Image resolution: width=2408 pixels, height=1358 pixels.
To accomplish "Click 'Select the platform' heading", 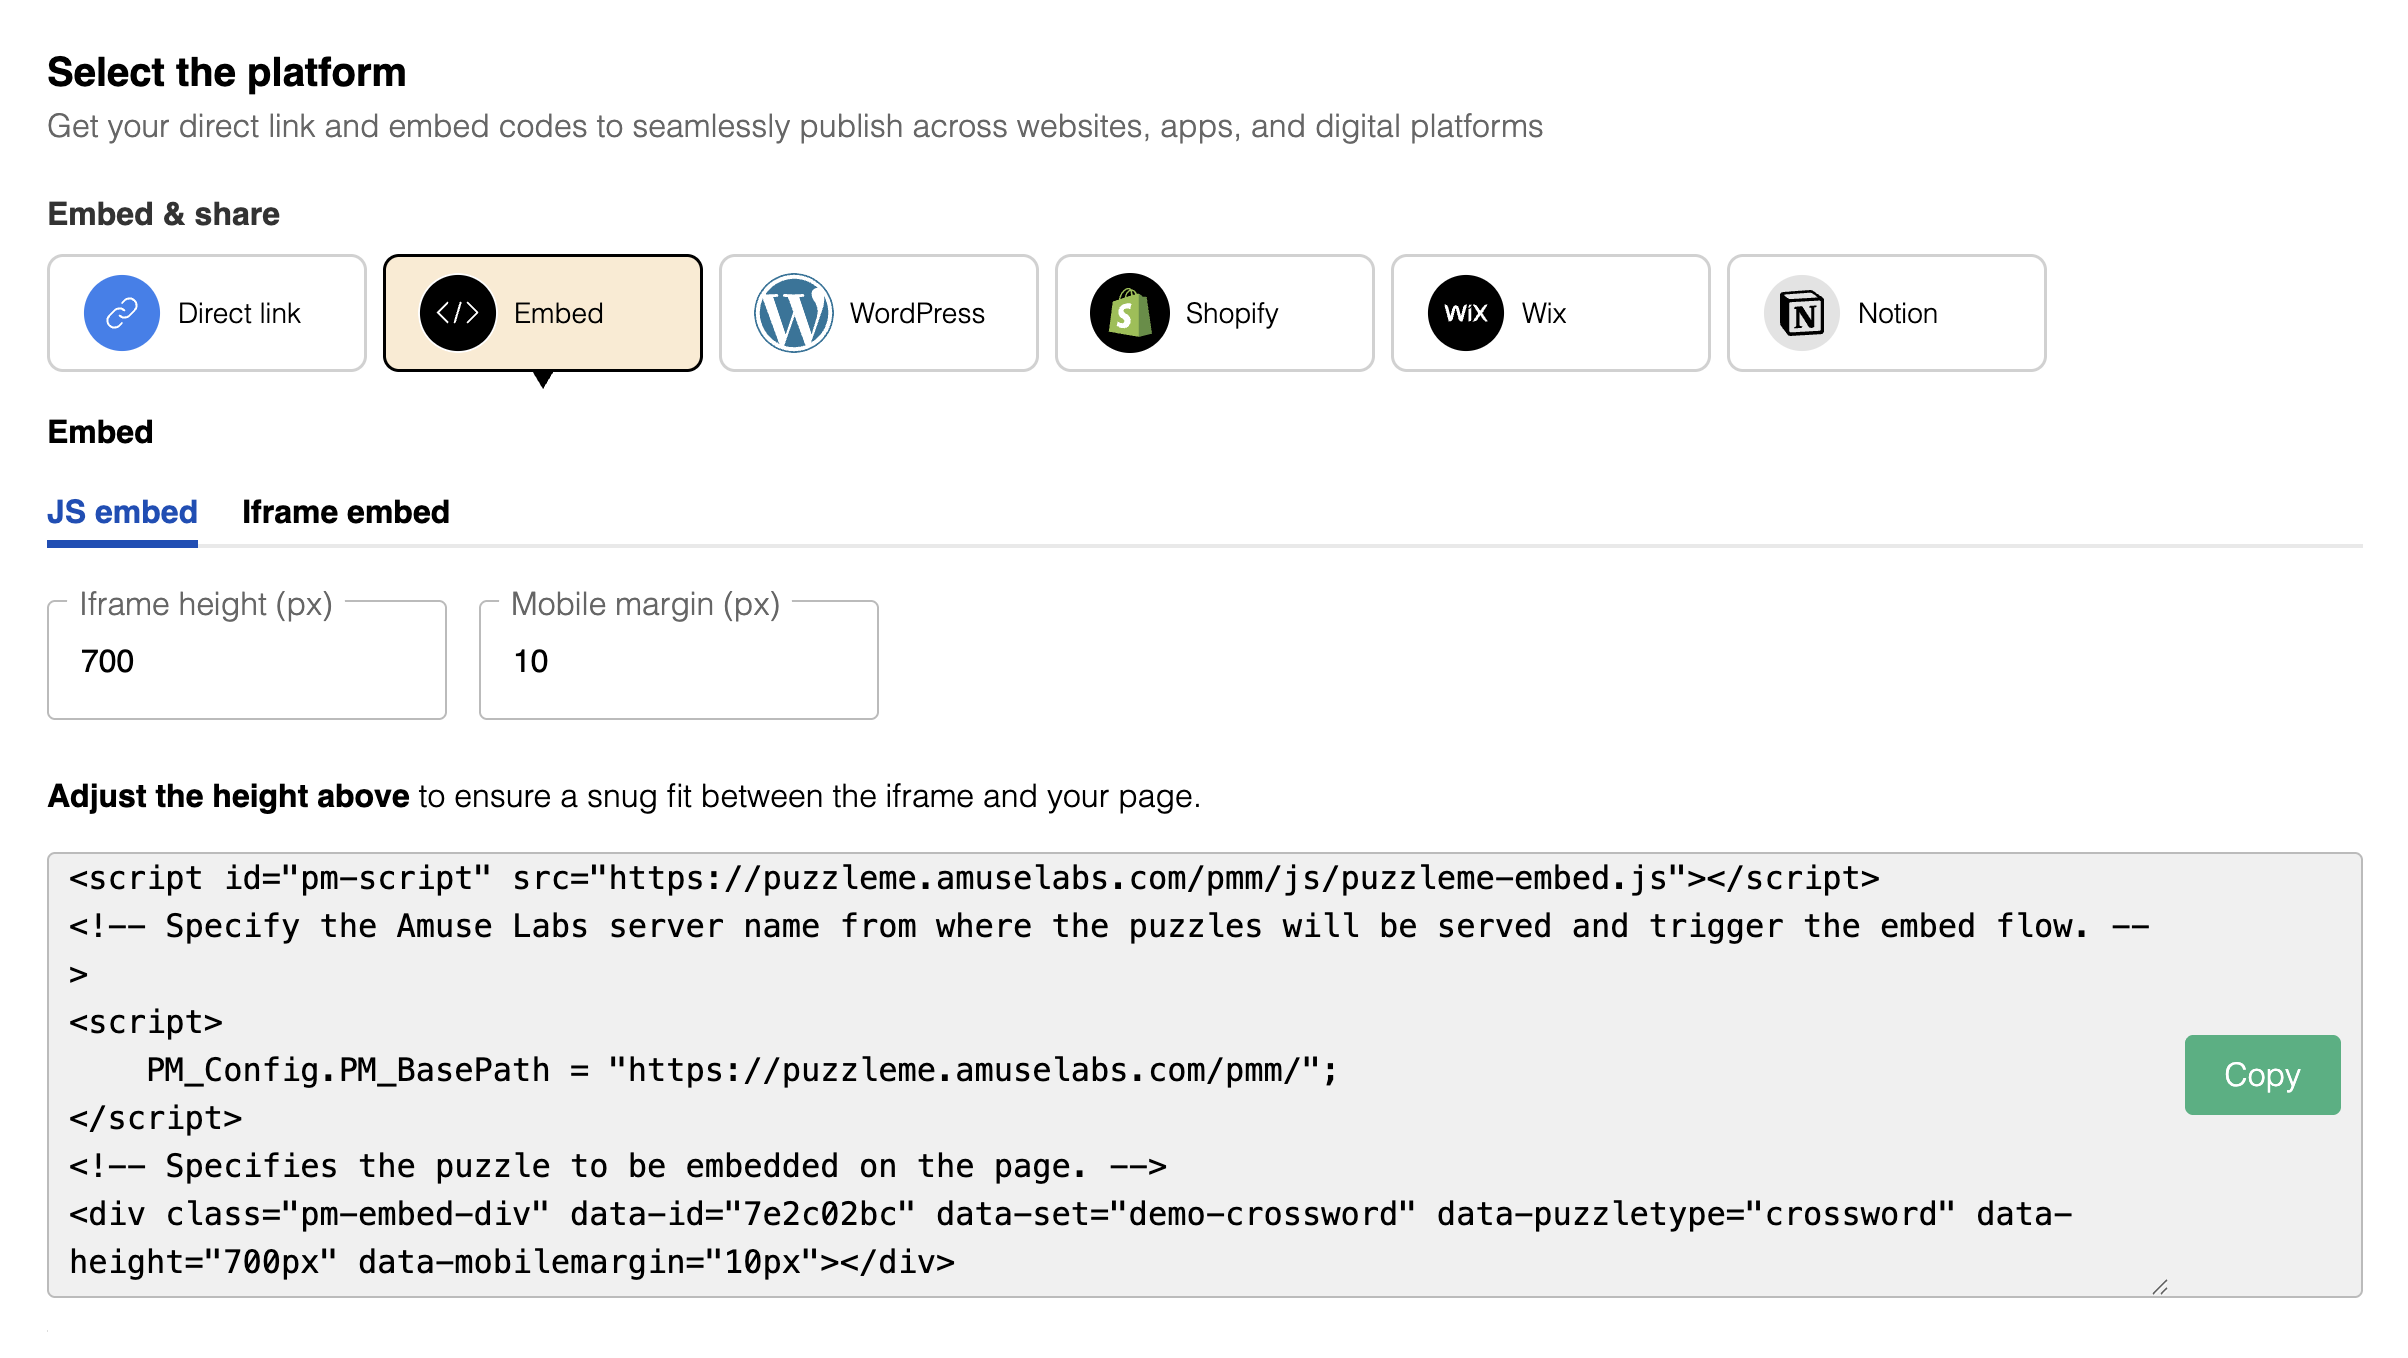I will (227, 73).
